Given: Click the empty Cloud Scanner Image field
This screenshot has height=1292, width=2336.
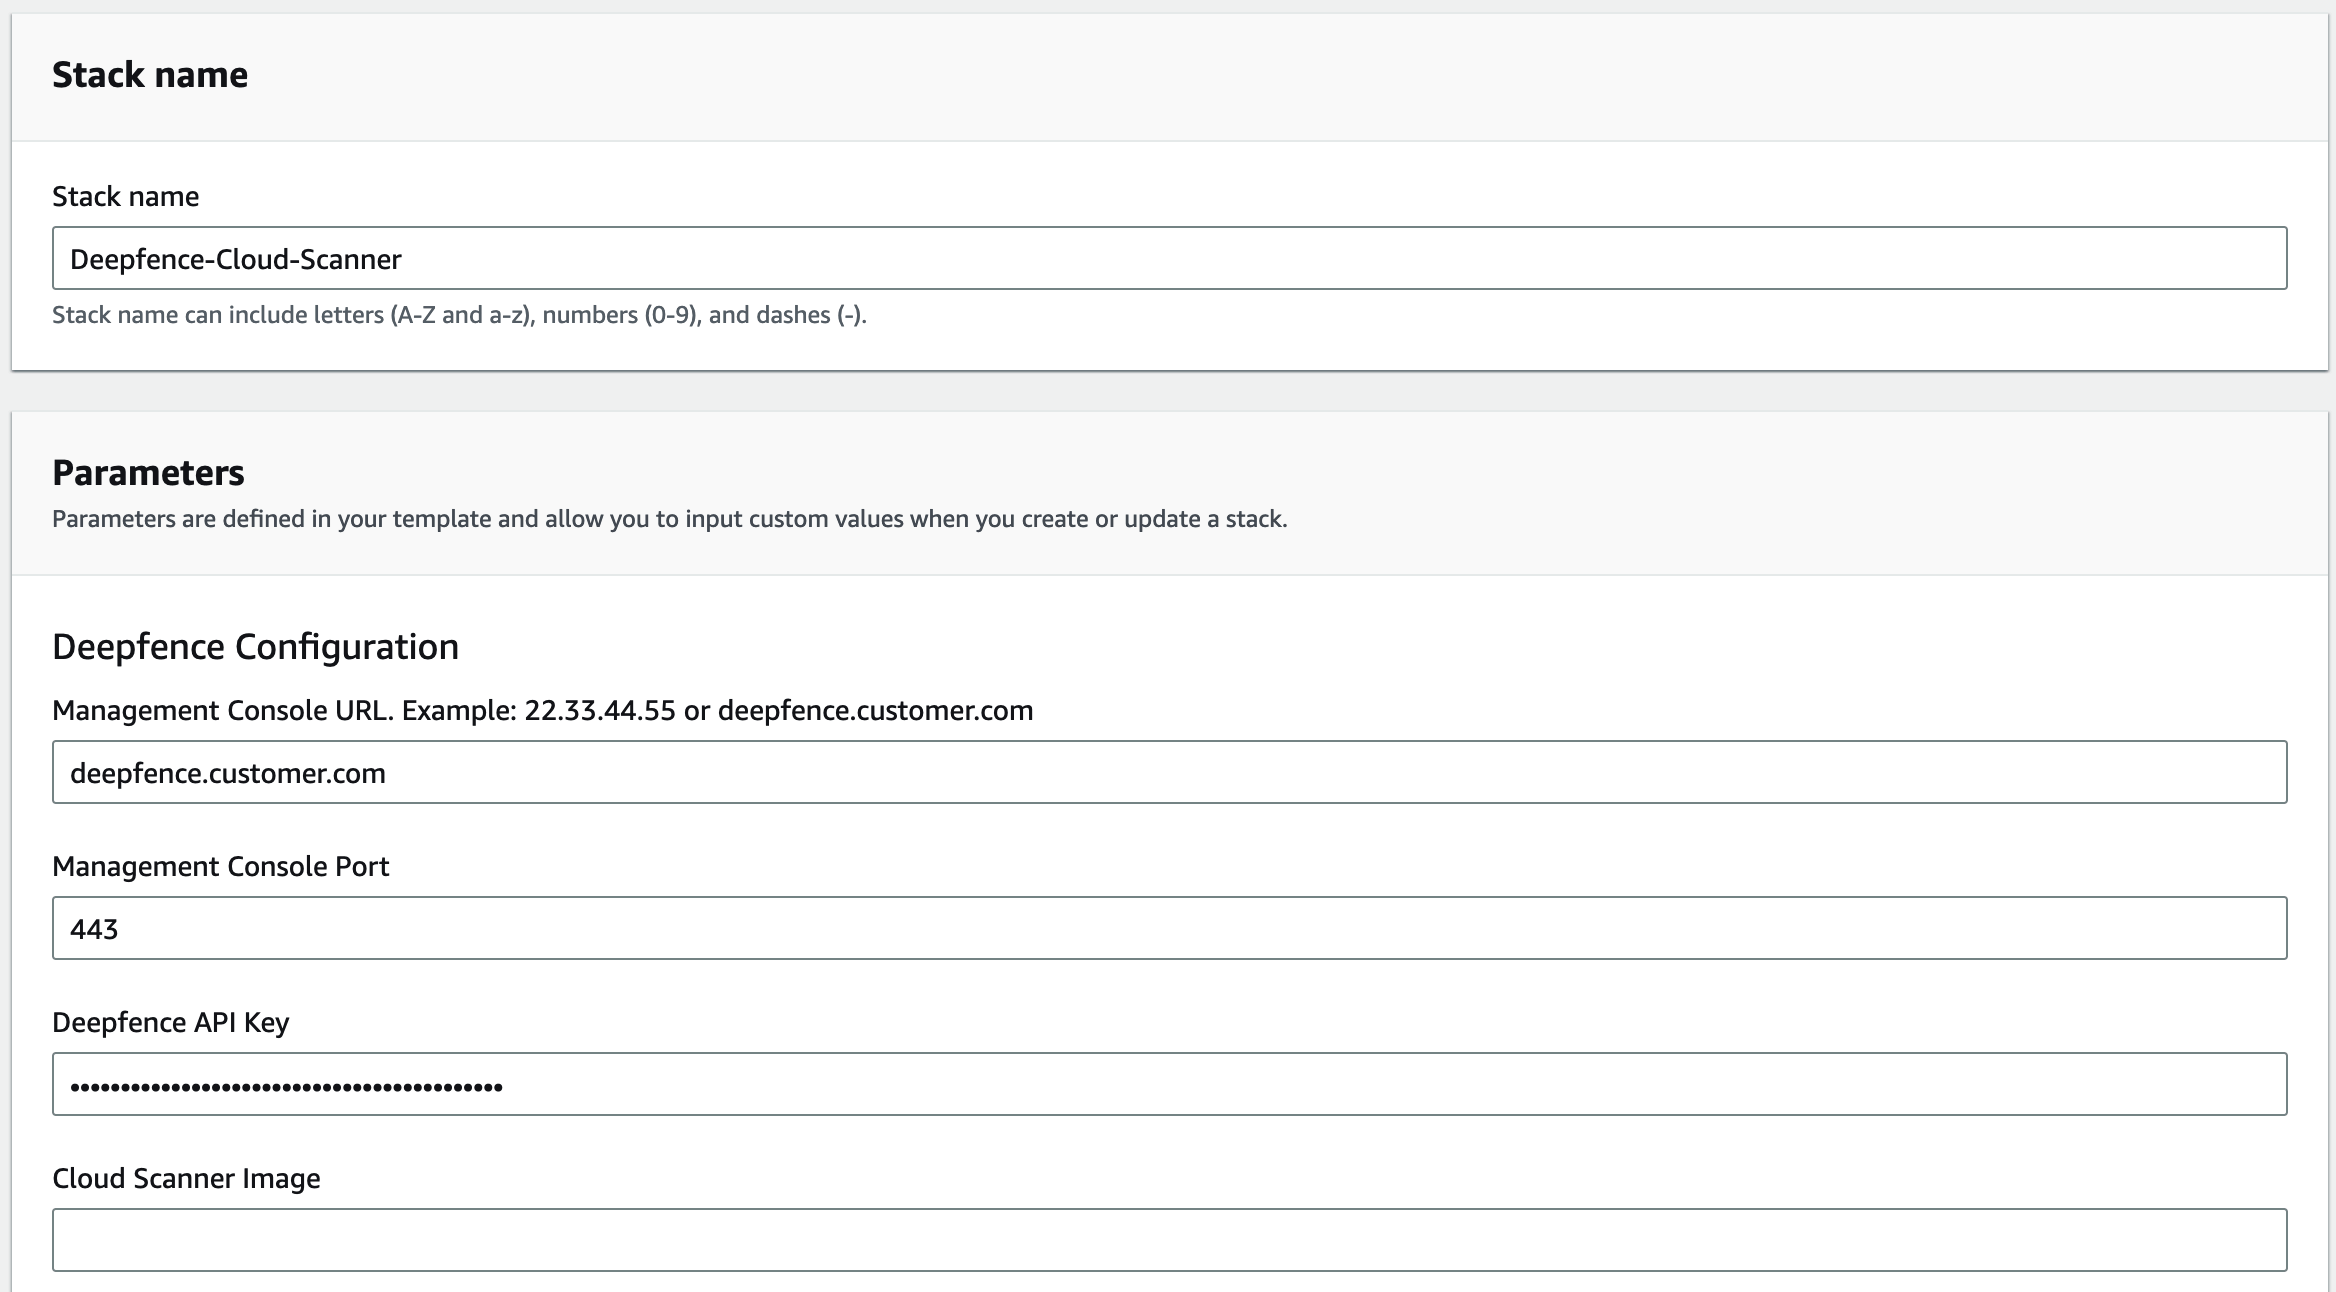Looking at the screenshot, I should (1168, 1240).
